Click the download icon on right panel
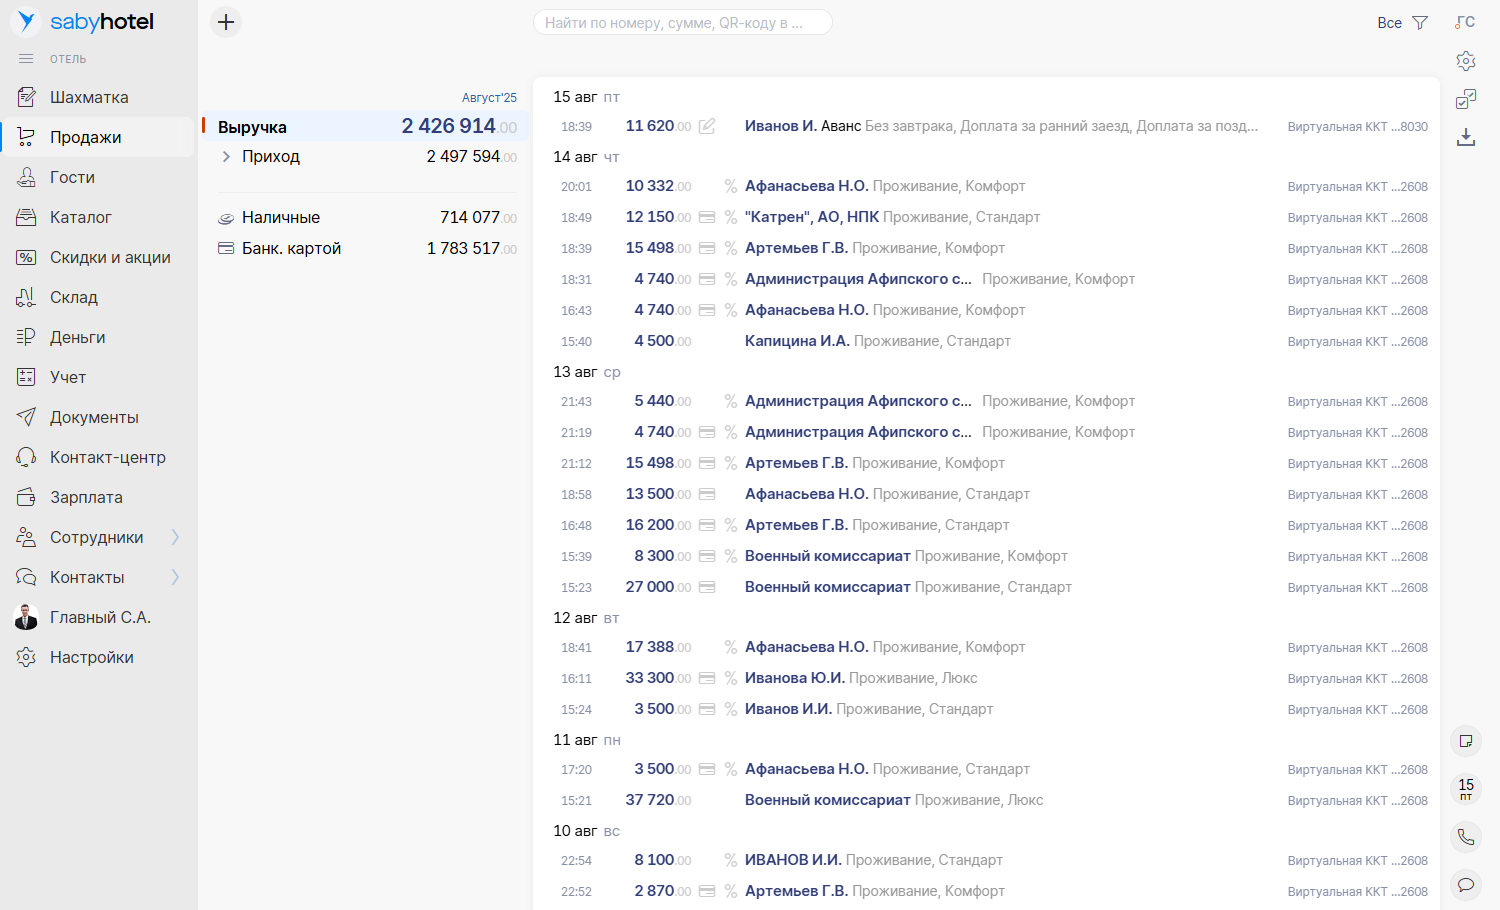The width and height of the screenshot is (1500, 910). pyautogui.click(x=1466, y=137)
